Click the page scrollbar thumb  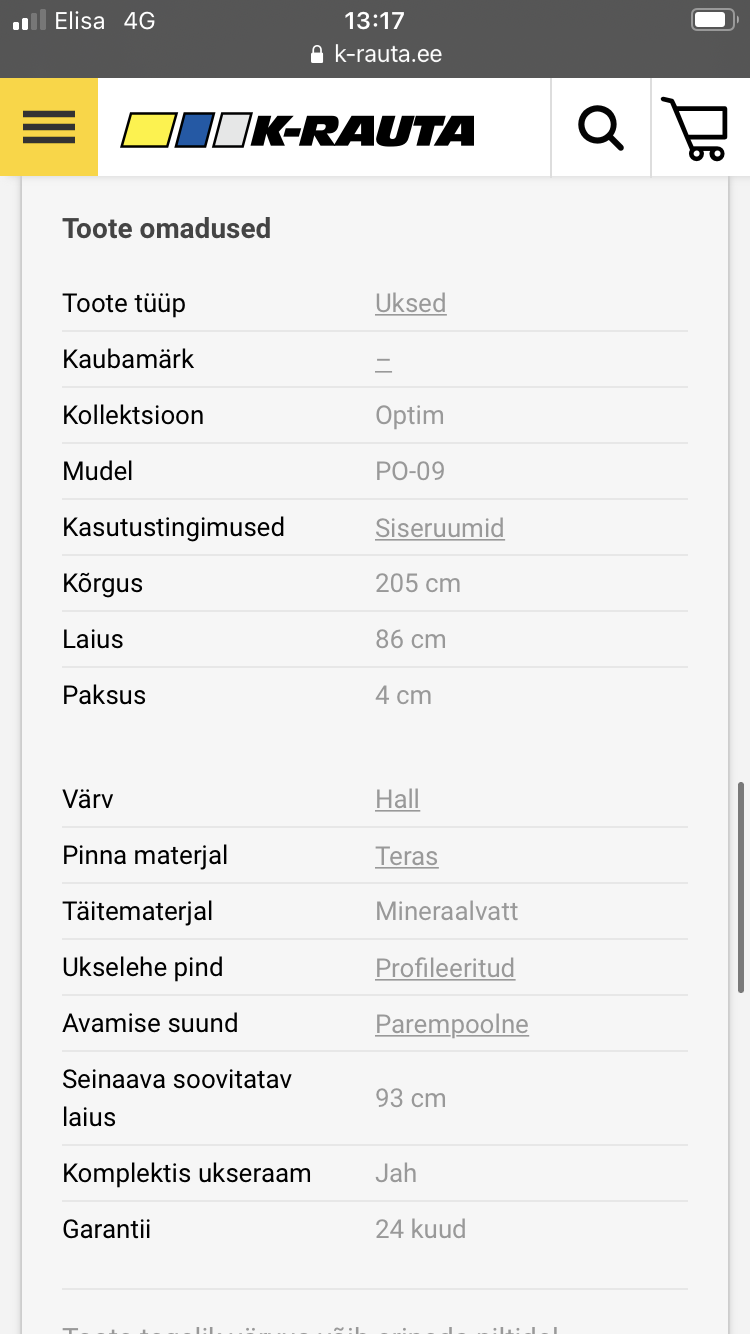click(739, 886)
